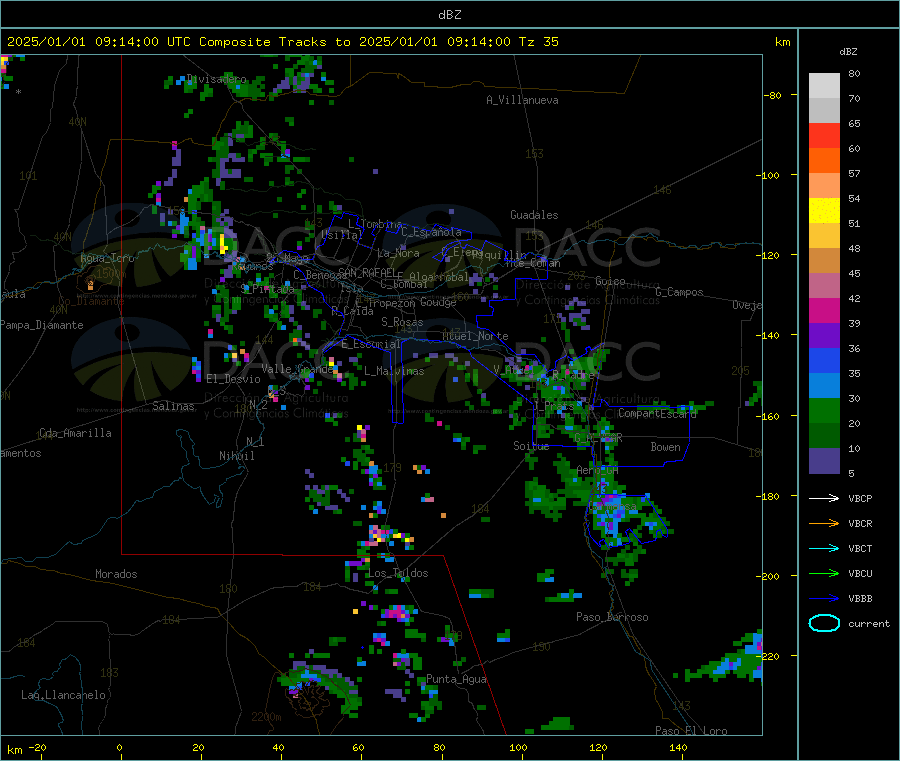The image size is (900, 761).
Task: Click the Pampa_Diamante map label
Action: 42,325
